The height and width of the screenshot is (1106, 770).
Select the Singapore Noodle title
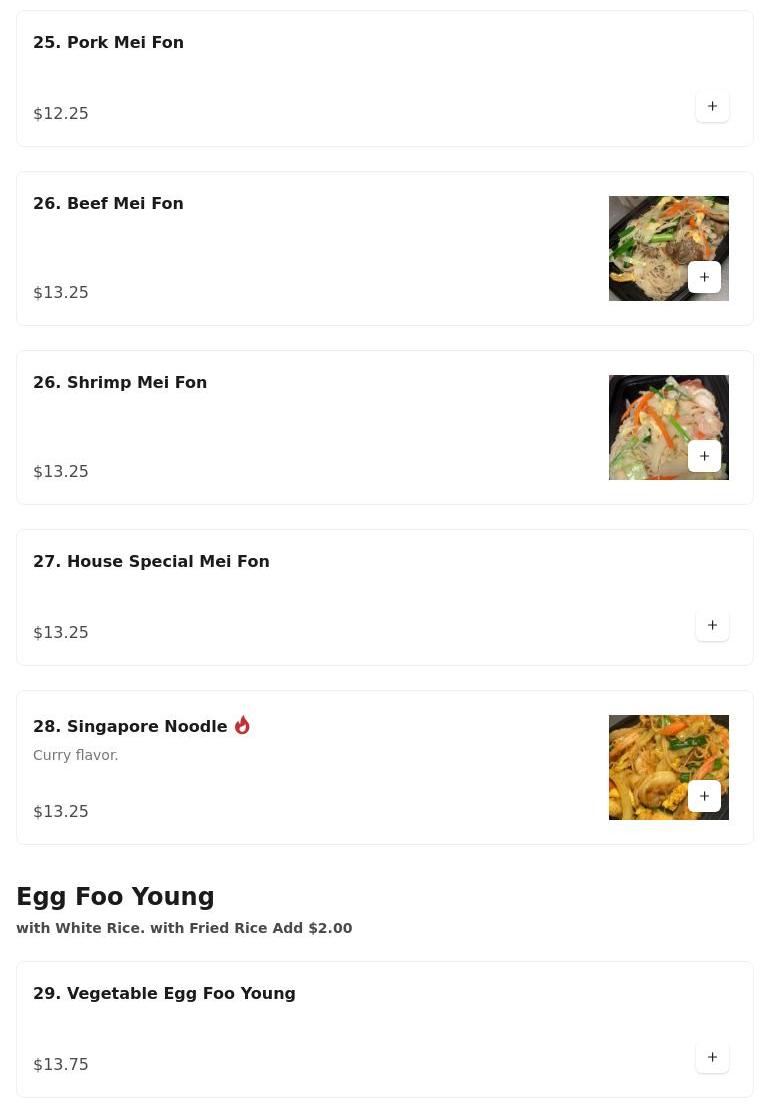[130, 726]
